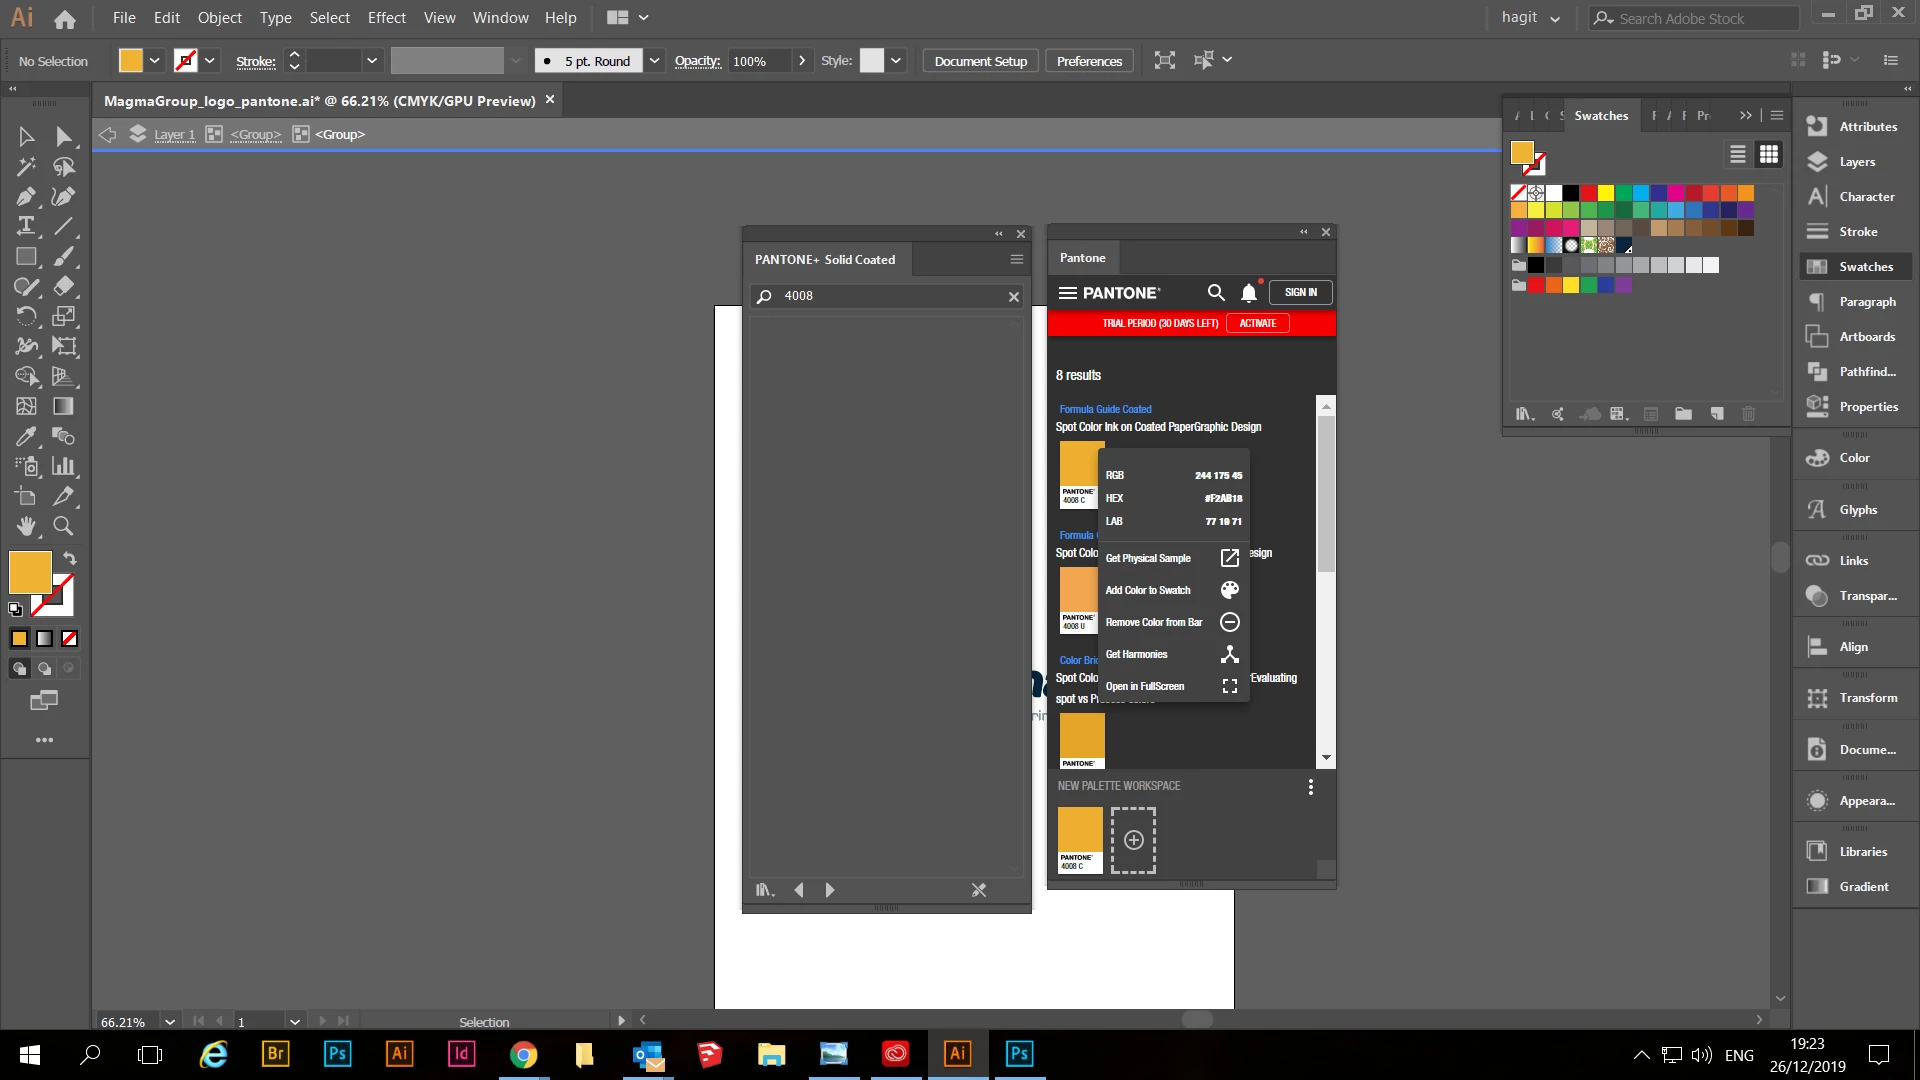Click Layer 1 breadcrumb link
Screen dimensions: 1920x1080
click(174, 134)
